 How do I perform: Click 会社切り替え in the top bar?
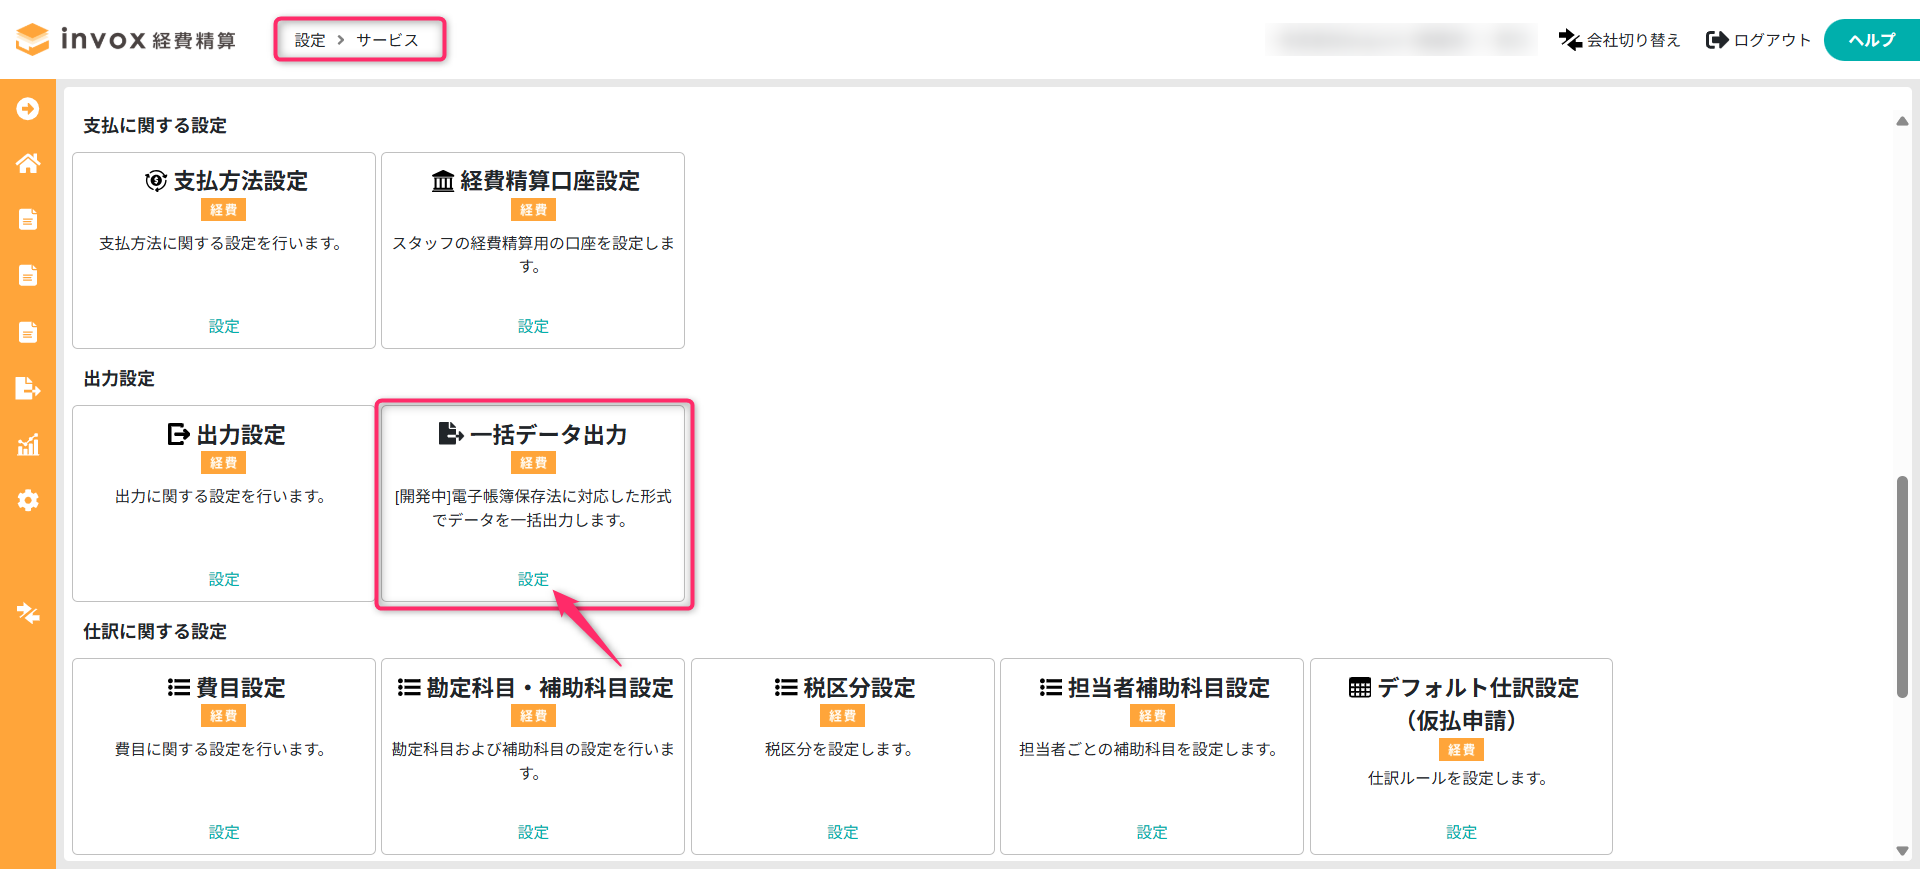pyautogui.click(x=1619, y=40)
